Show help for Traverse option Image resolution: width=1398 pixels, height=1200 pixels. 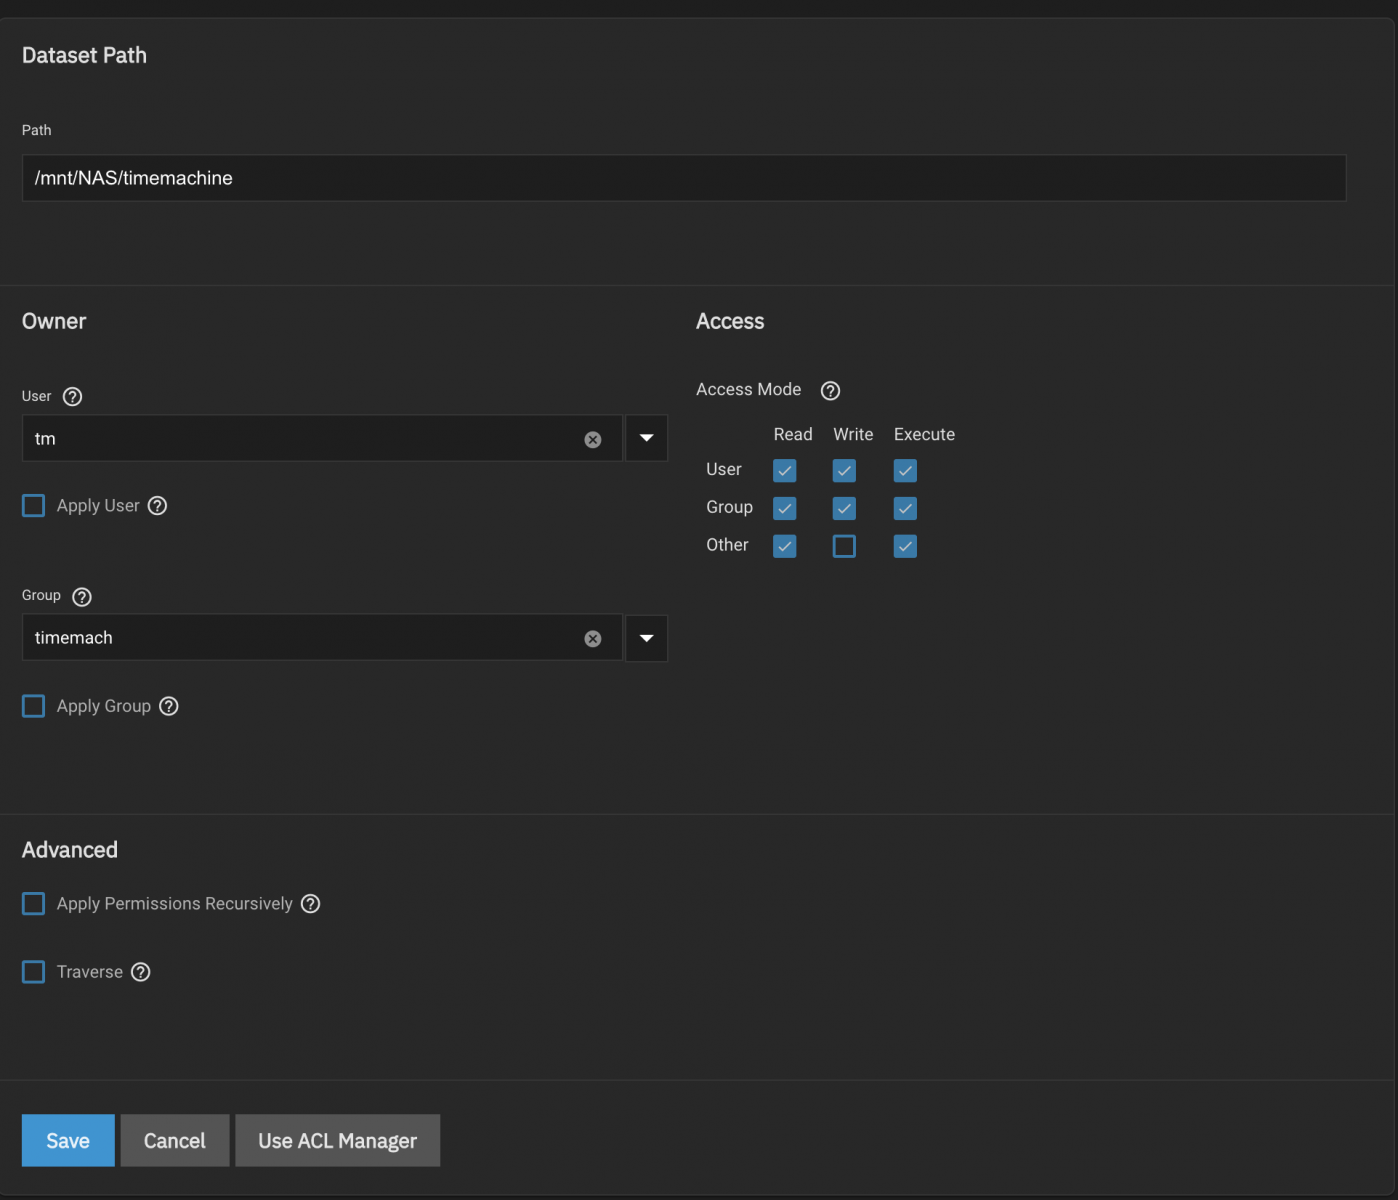pyautogui.click(x=141, y=972)
